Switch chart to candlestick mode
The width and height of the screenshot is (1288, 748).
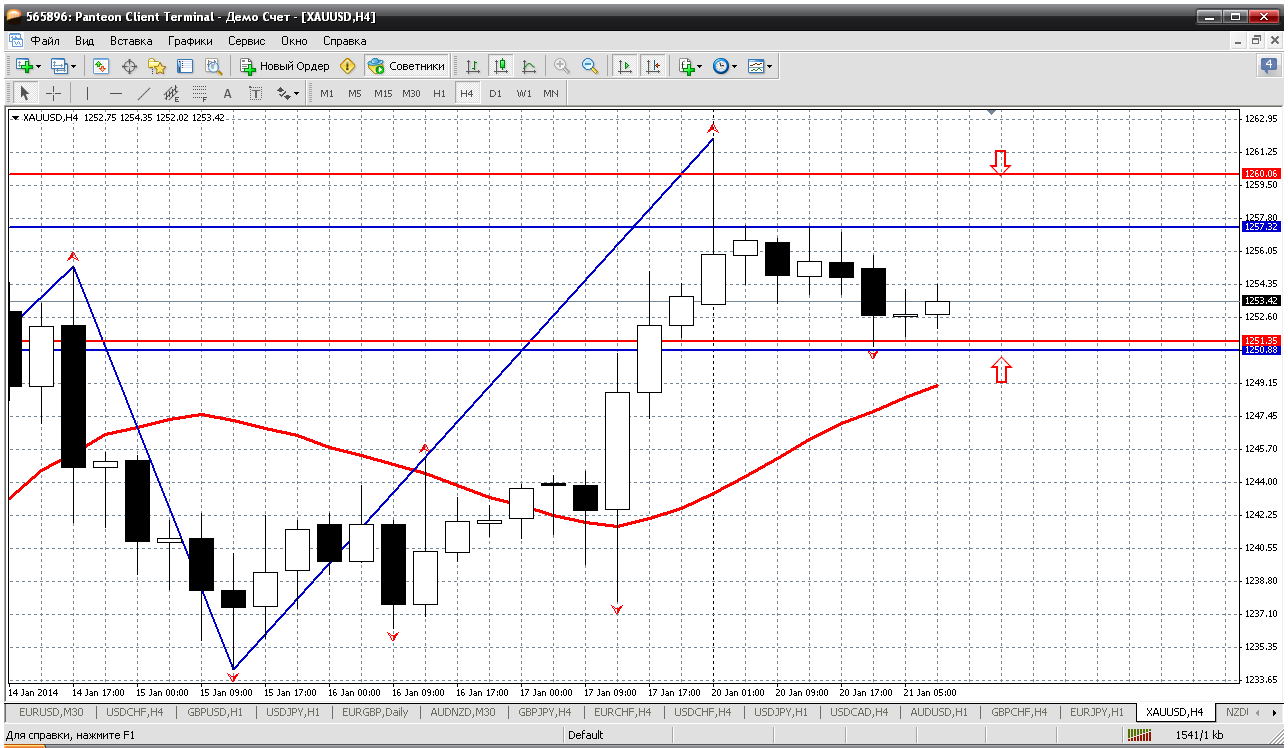point(501,66)
